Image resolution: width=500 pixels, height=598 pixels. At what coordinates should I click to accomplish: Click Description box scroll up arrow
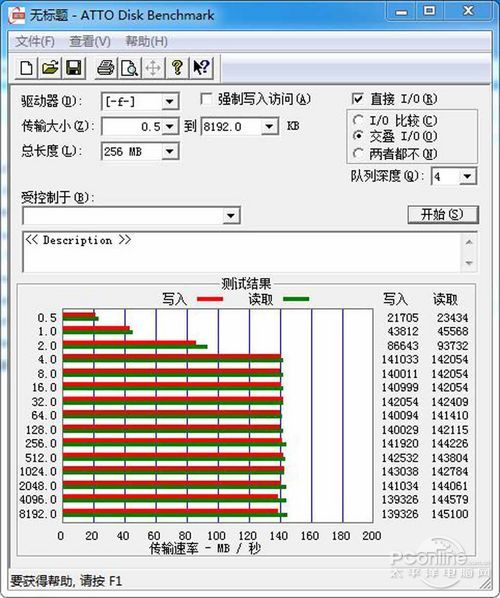click(x=469, y=242)
